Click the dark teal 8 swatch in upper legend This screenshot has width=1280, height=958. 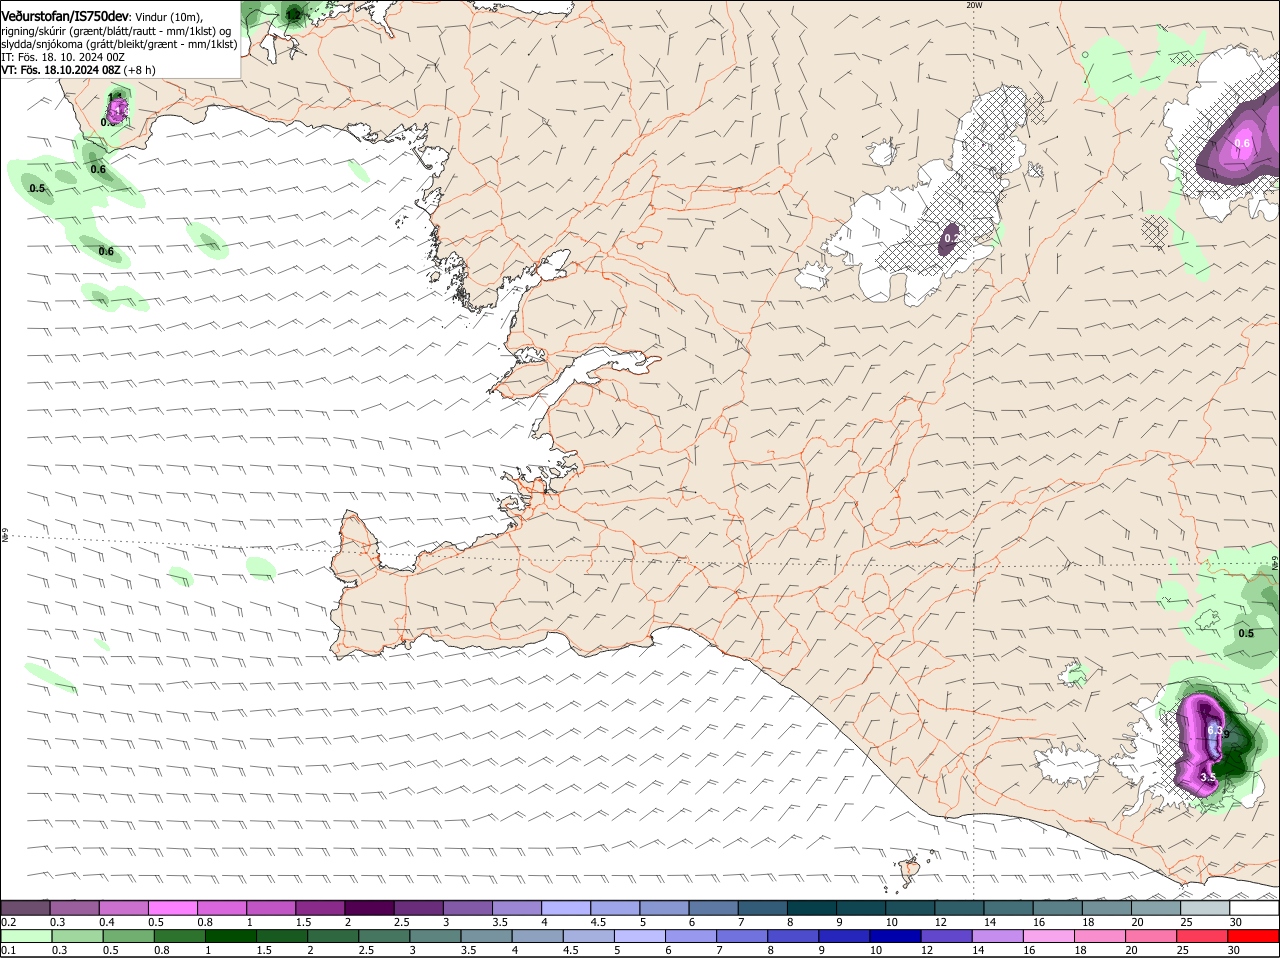(812, 907)
